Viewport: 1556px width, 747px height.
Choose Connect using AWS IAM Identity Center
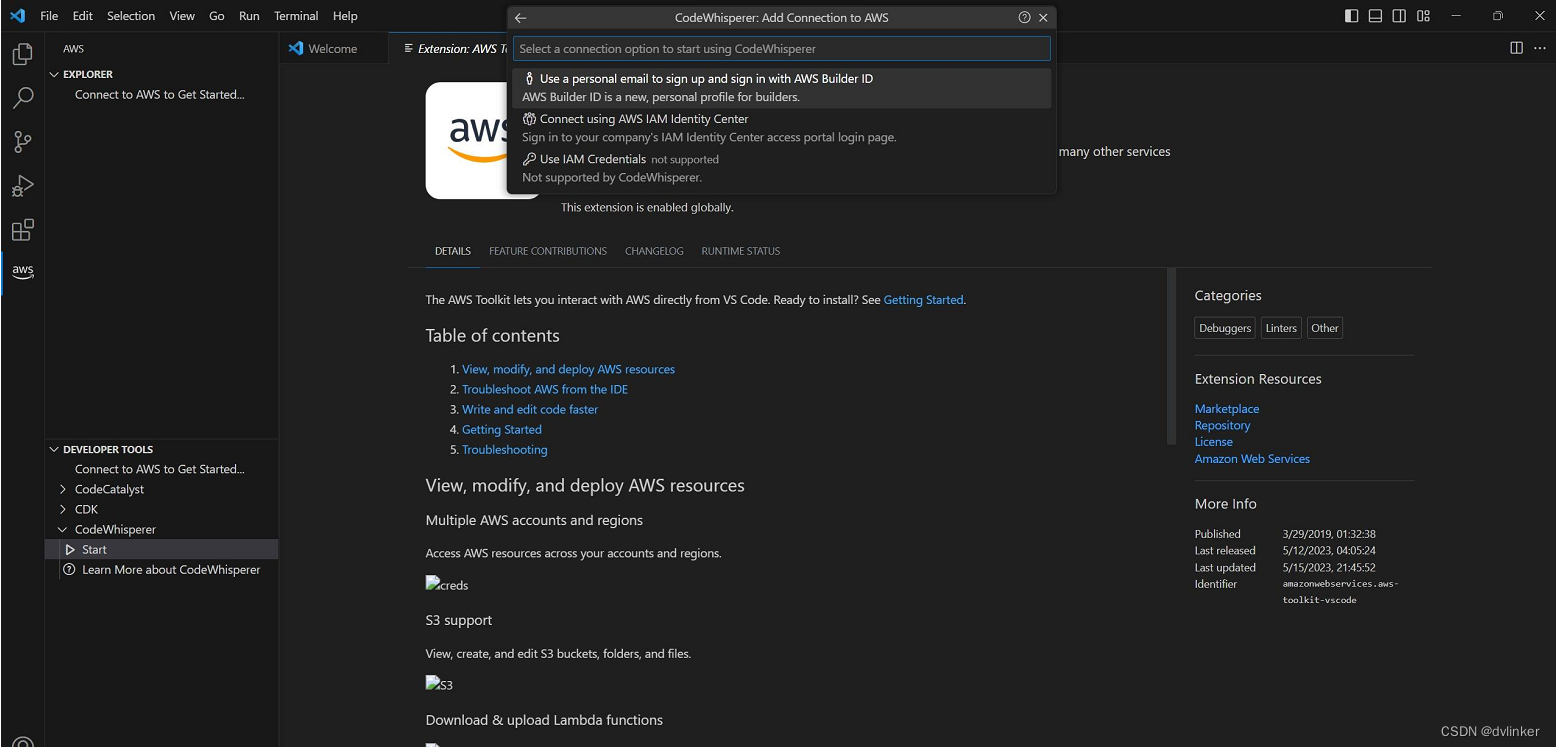pyautogui.click(x=781, y=128)
